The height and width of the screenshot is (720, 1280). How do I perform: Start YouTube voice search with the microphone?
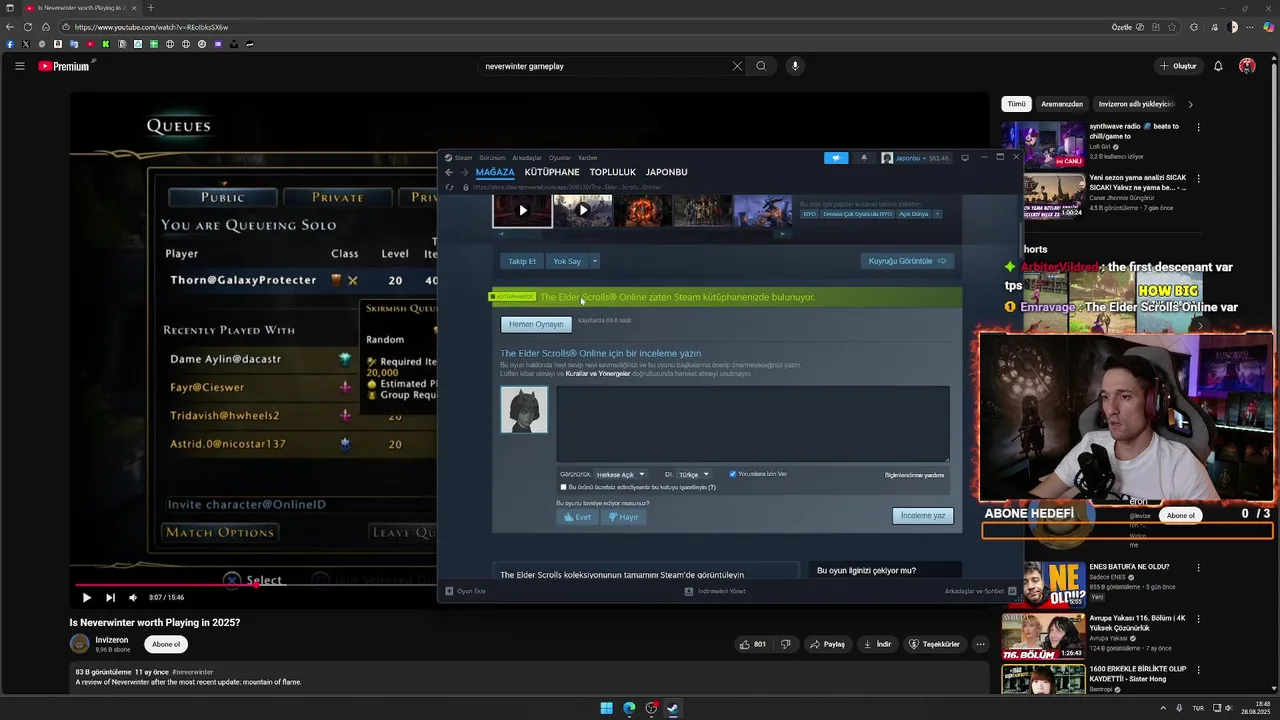click(795, 66)
